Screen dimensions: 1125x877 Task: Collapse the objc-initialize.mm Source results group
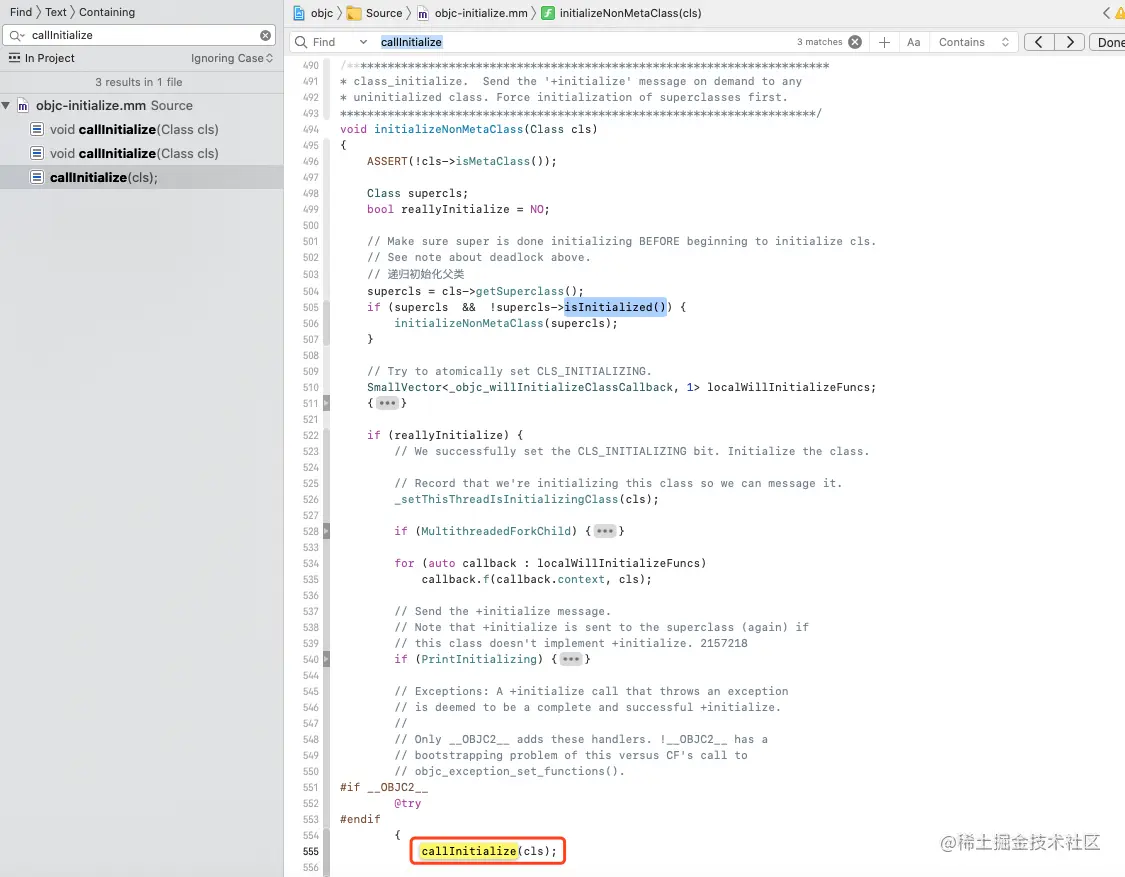(6, 105)
